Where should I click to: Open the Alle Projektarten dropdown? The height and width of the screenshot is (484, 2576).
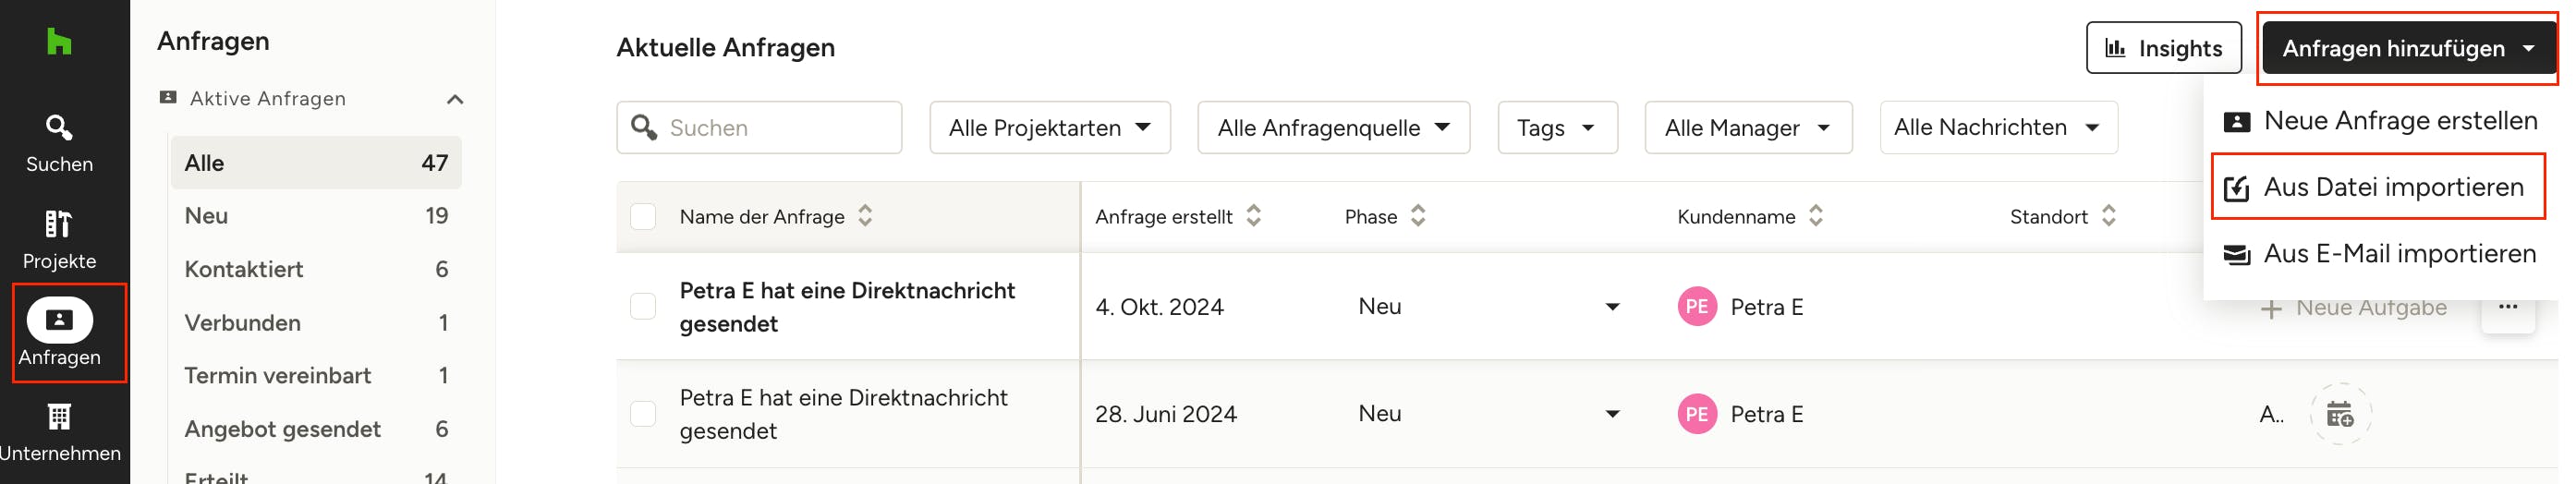[1049, 128]
